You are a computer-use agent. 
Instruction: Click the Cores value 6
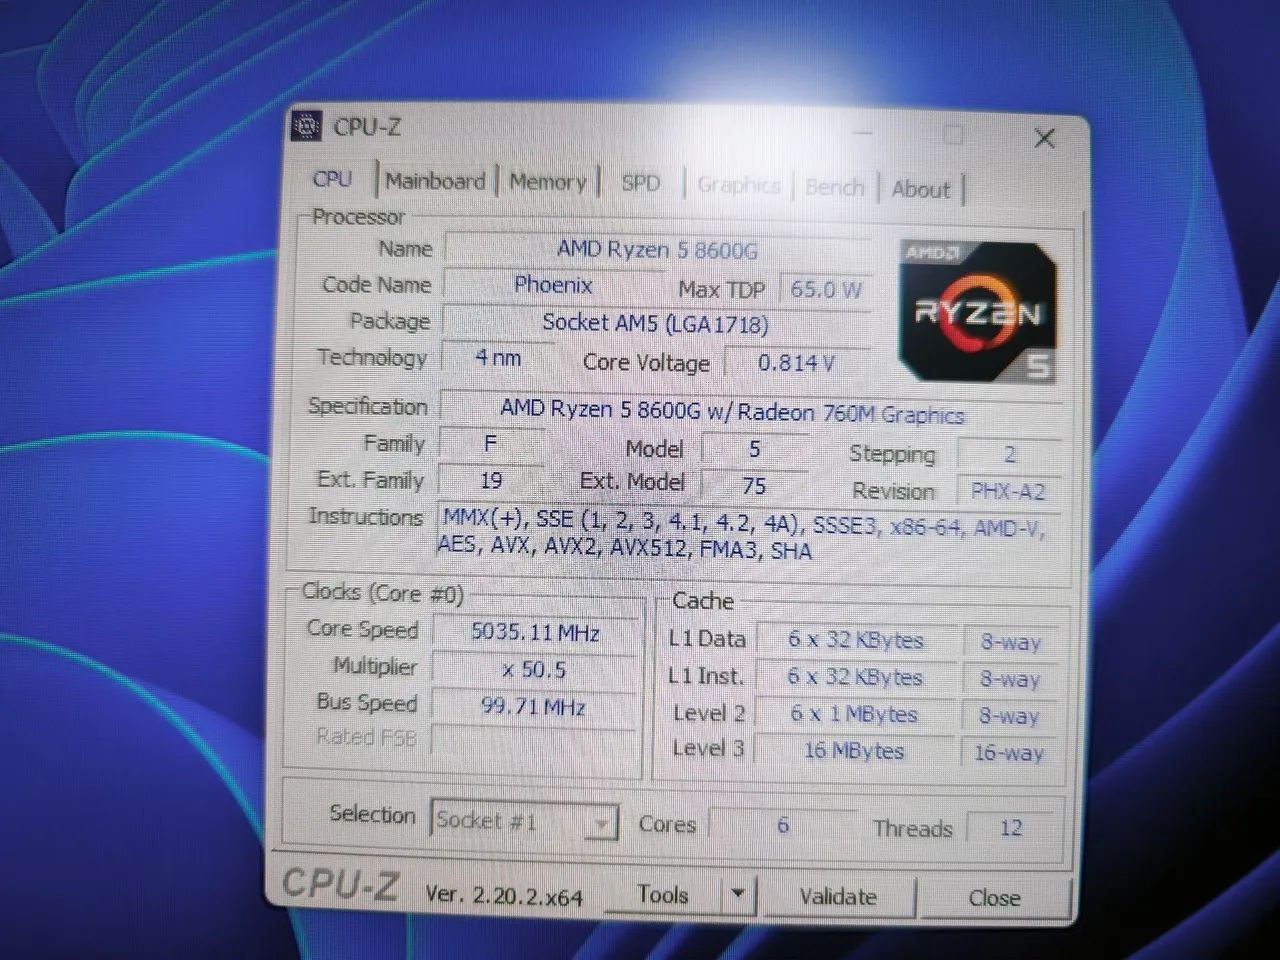[x=783, y=825]
